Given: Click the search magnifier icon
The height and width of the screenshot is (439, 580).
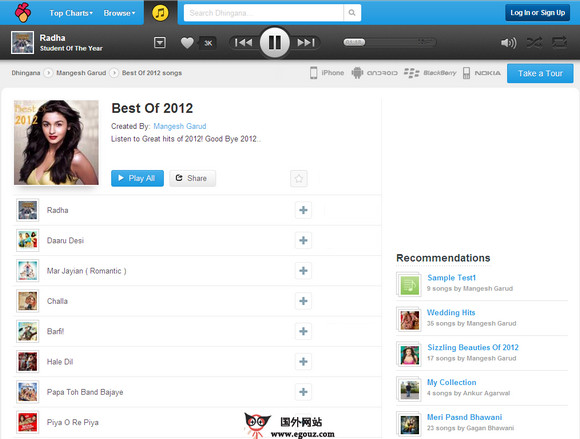Looking at the screenshot, I should click(352, 13).
